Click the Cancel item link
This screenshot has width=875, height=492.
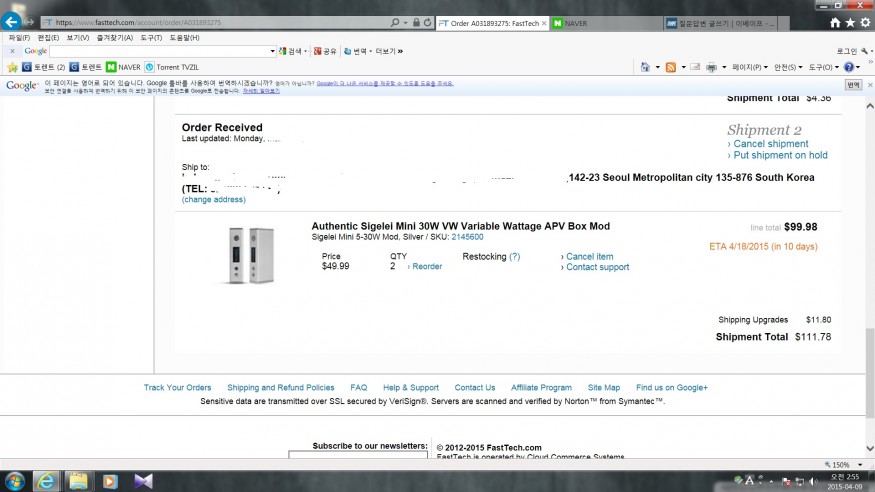coord(589,257)
